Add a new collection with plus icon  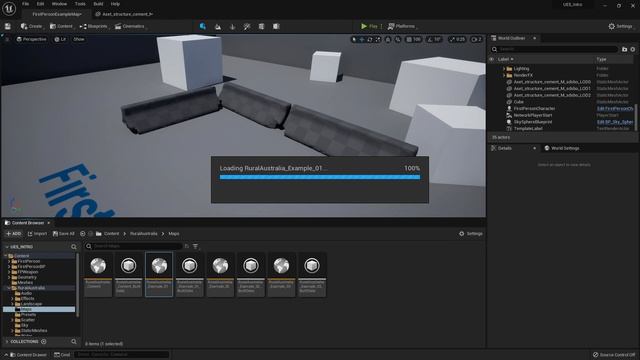tap(44, 341)
